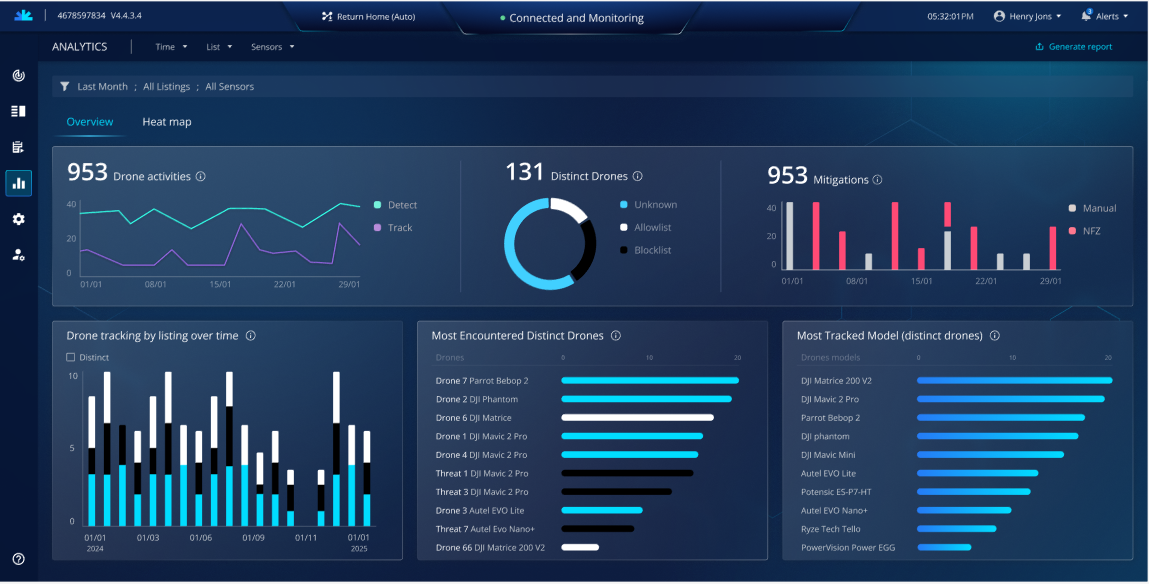Click the help question mark icon

(x=18, y=559)
